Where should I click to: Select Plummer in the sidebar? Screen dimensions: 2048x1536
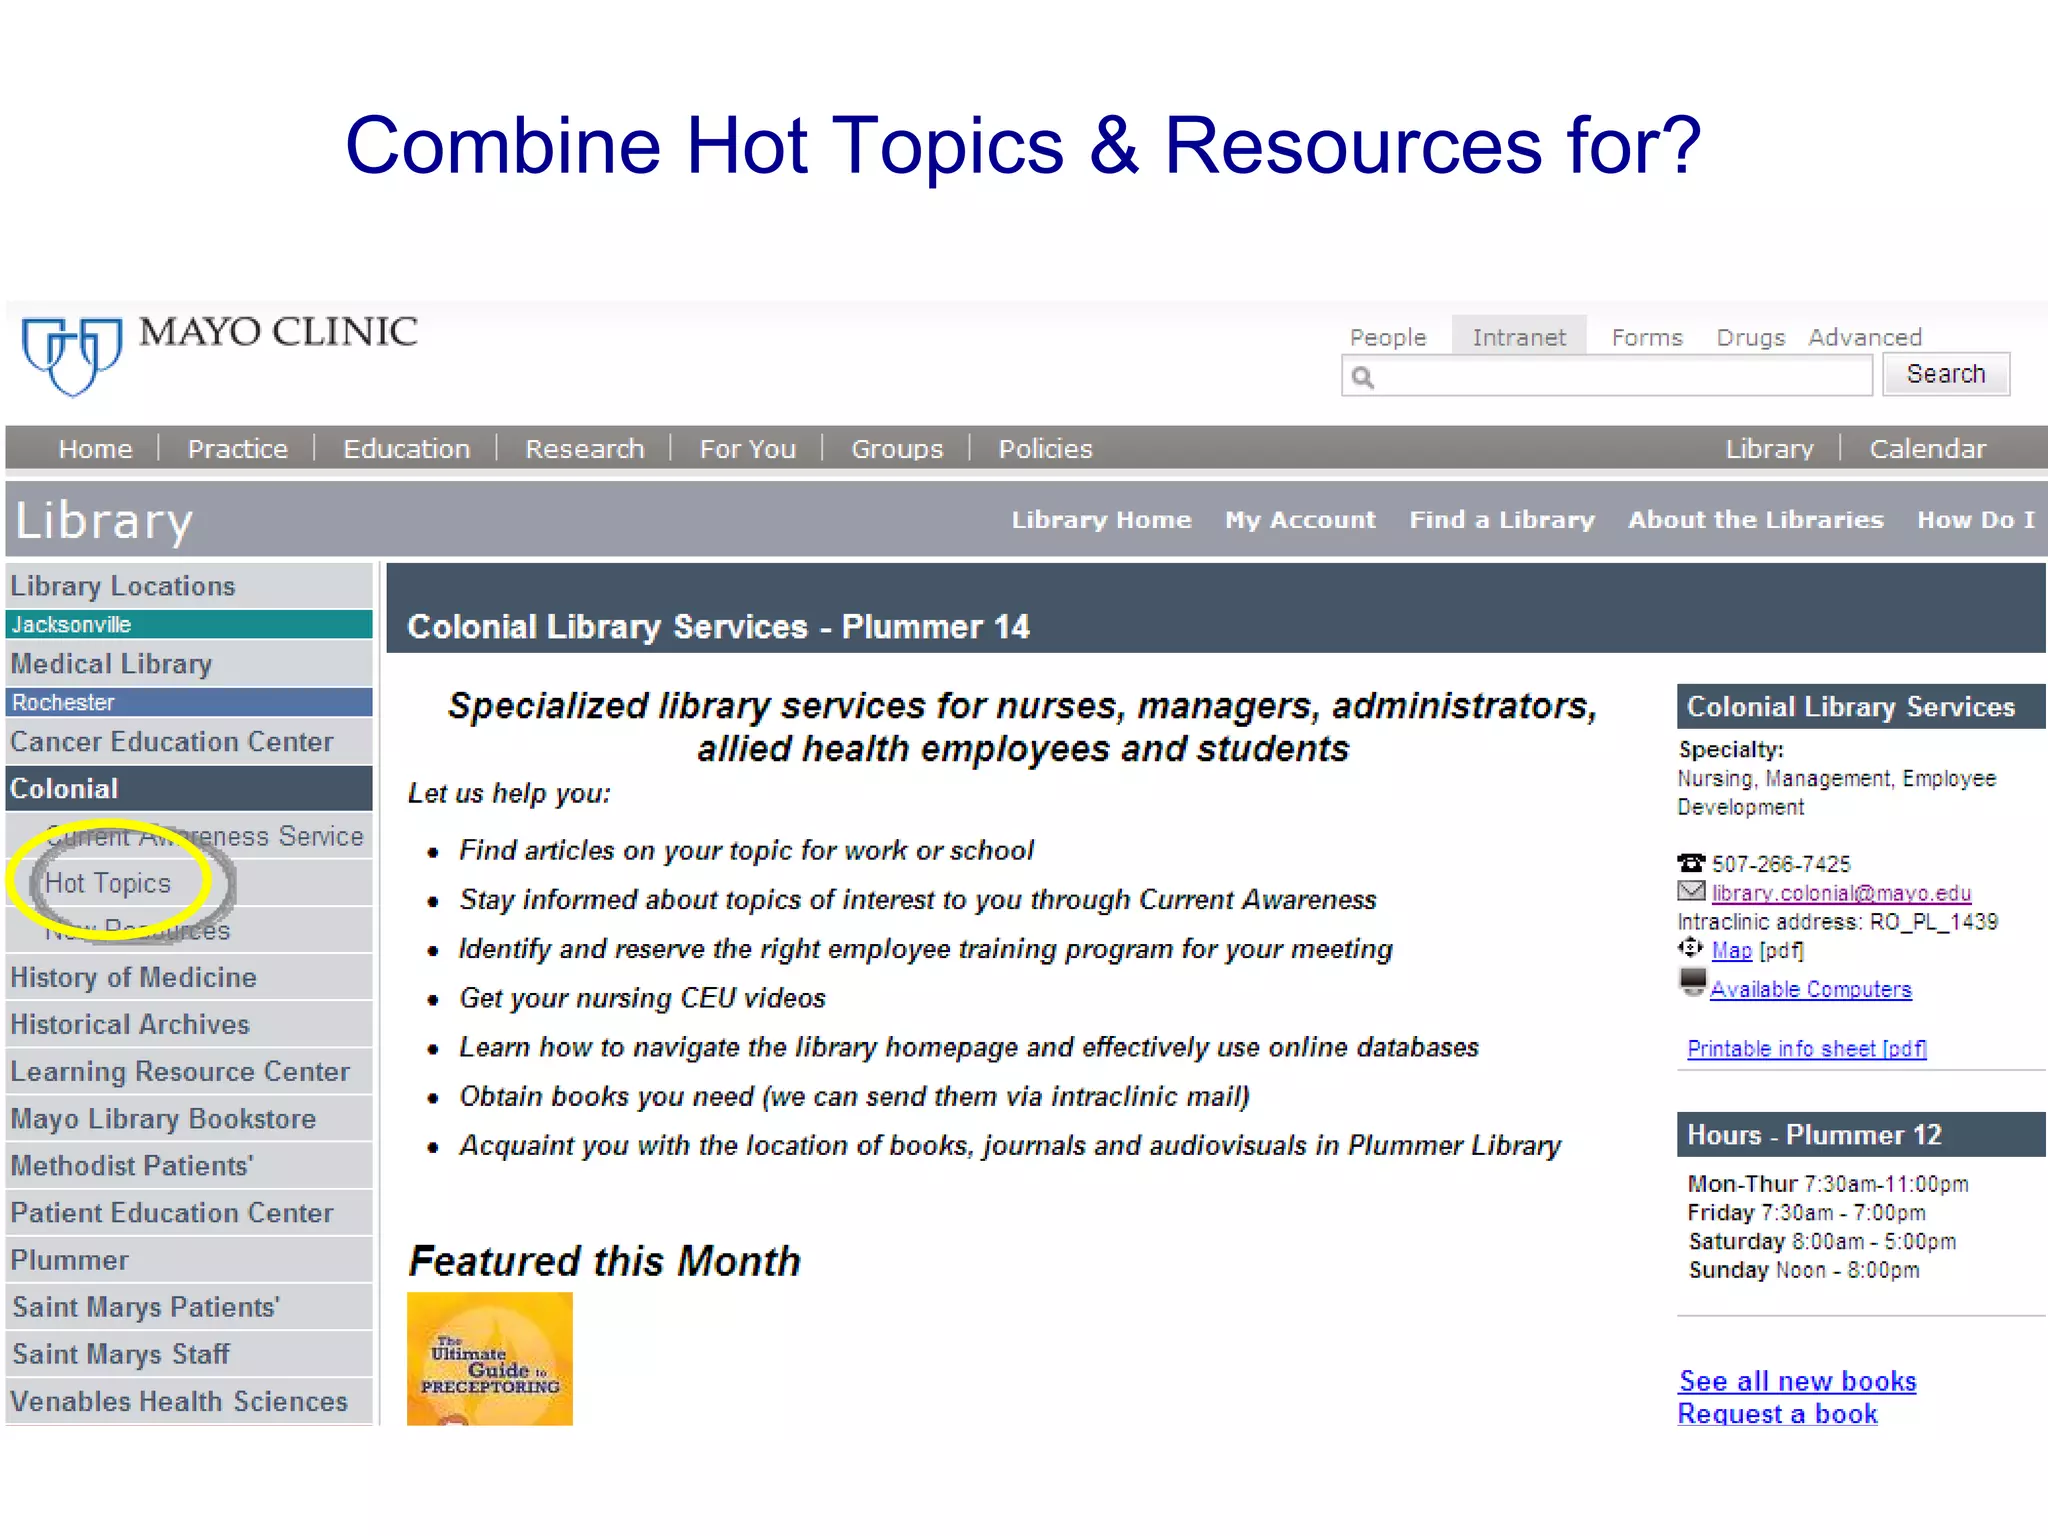pyautogui.click(x=189, y=1260)
